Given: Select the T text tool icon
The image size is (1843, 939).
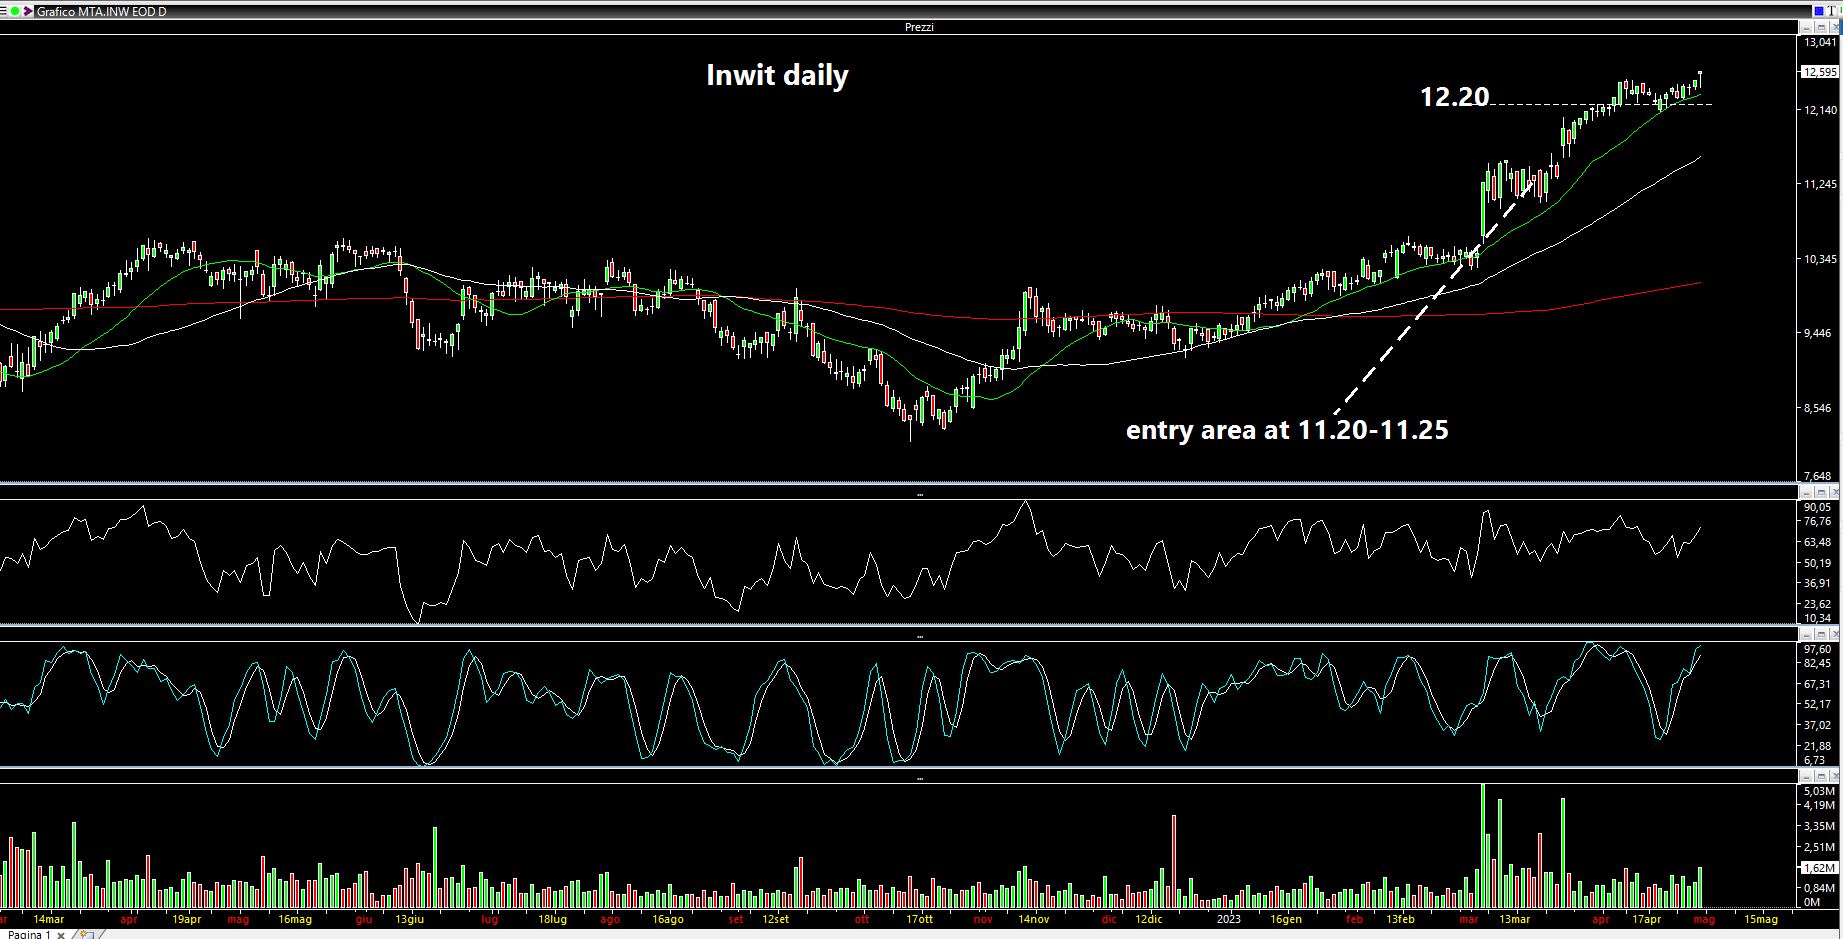Looking at the screenshot, I should click(x=1831, y=11).
